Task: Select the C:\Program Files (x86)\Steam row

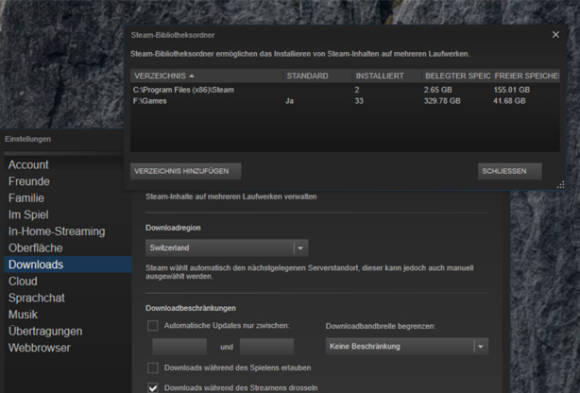Action: pyautogui.click(x=345, y=90)
